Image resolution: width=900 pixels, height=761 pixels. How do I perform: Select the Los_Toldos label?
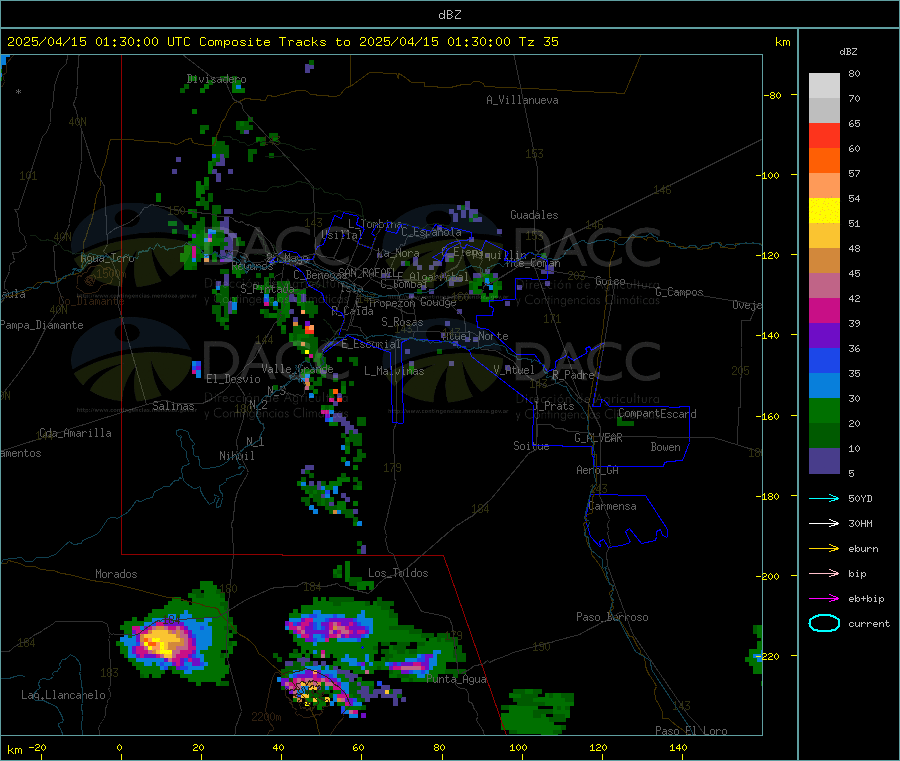coord(398,573)
